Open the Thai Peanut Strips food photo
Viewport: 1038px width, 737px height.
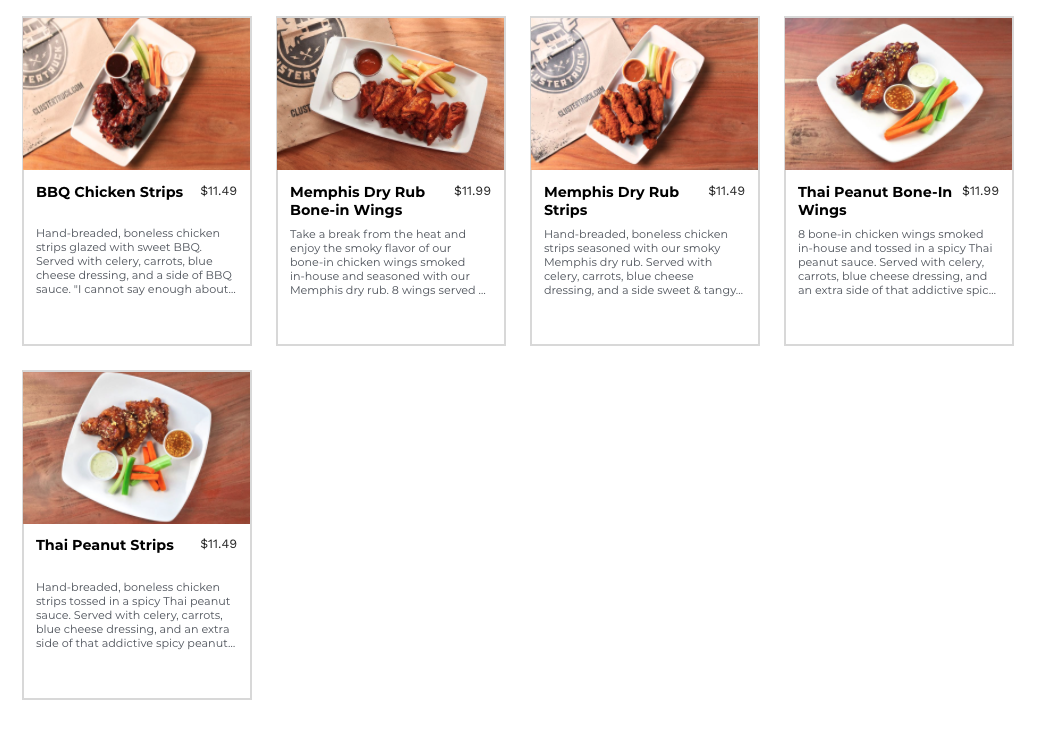(x=136, y=448)
